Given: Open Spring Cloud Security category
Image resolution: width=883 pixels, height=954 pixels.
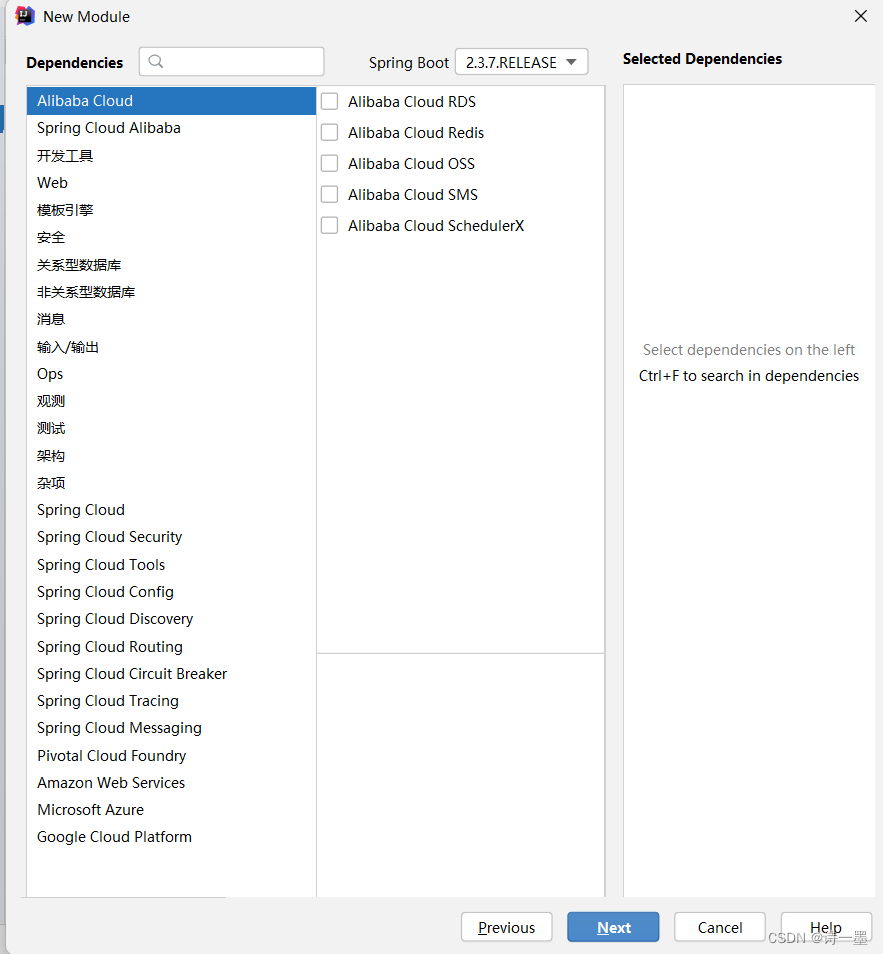Looking at the screenshot, I should [171, 537].
